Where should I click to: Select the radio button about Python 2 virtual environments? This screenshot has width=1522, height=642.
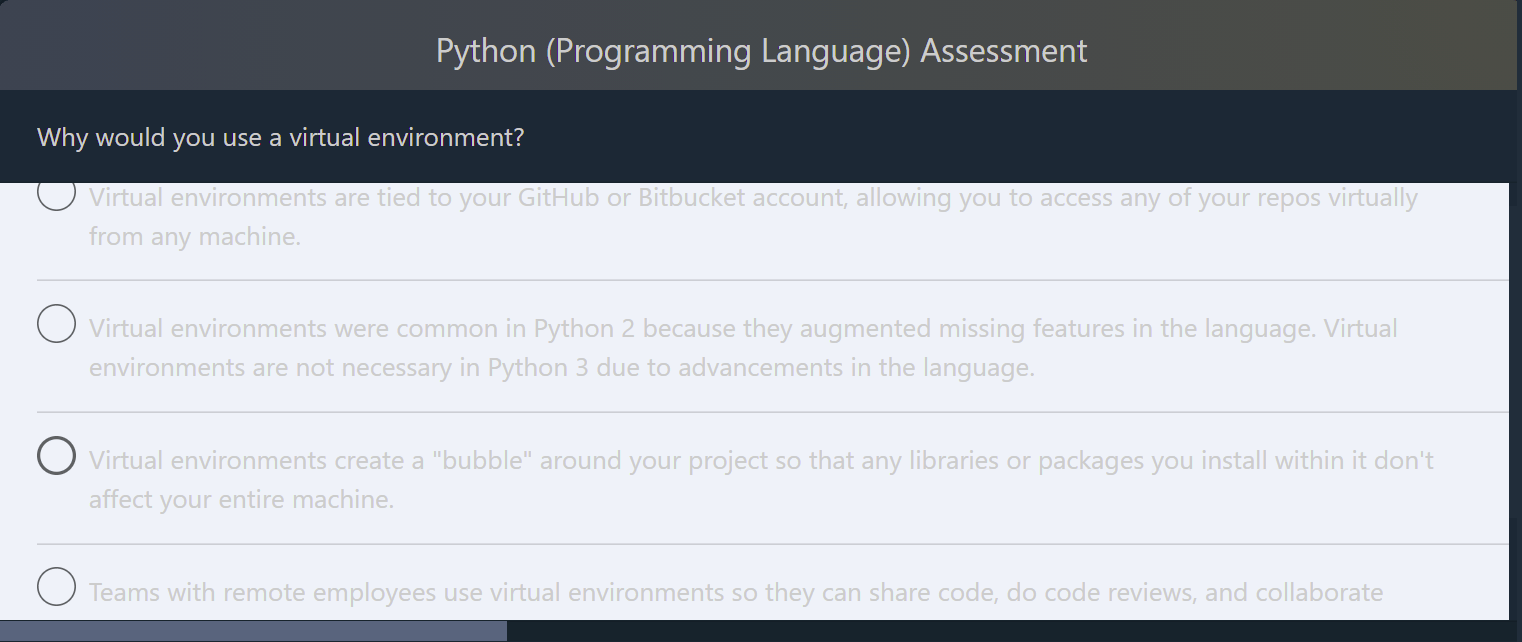56,323
